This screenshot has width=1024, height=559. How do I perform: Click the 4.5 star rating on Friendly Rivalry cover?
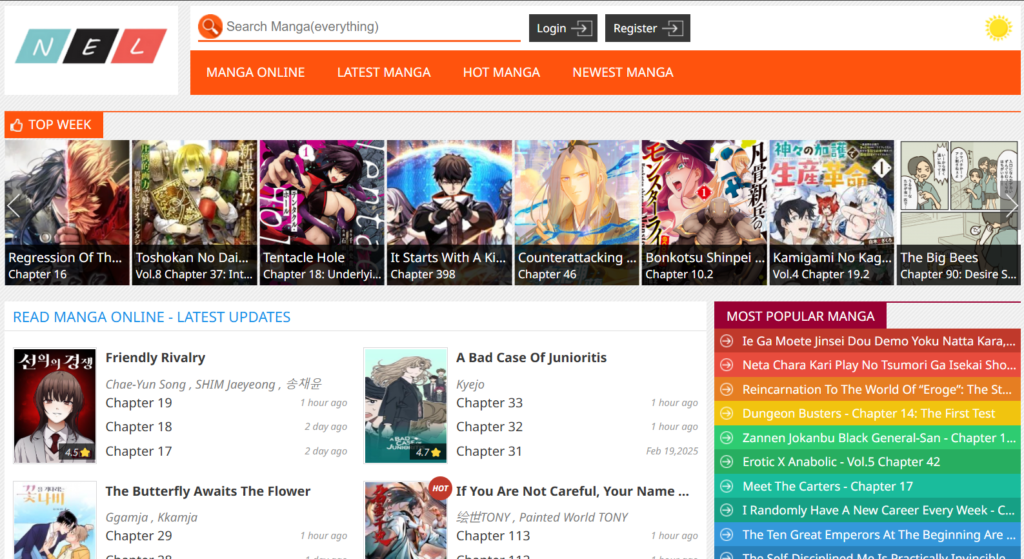click(x=77, y=452)
